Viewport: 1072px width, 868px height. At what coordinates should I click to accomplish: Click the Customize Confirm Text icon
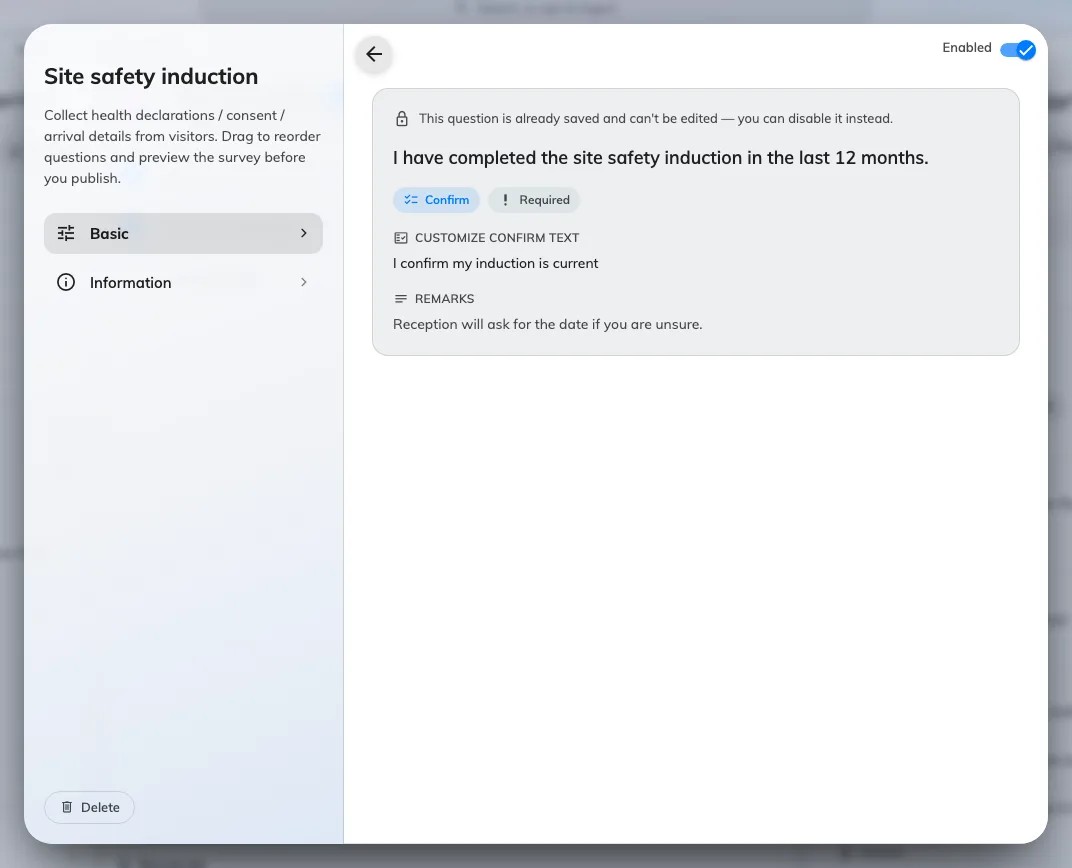pyautogui.click(x=401, y=238)
